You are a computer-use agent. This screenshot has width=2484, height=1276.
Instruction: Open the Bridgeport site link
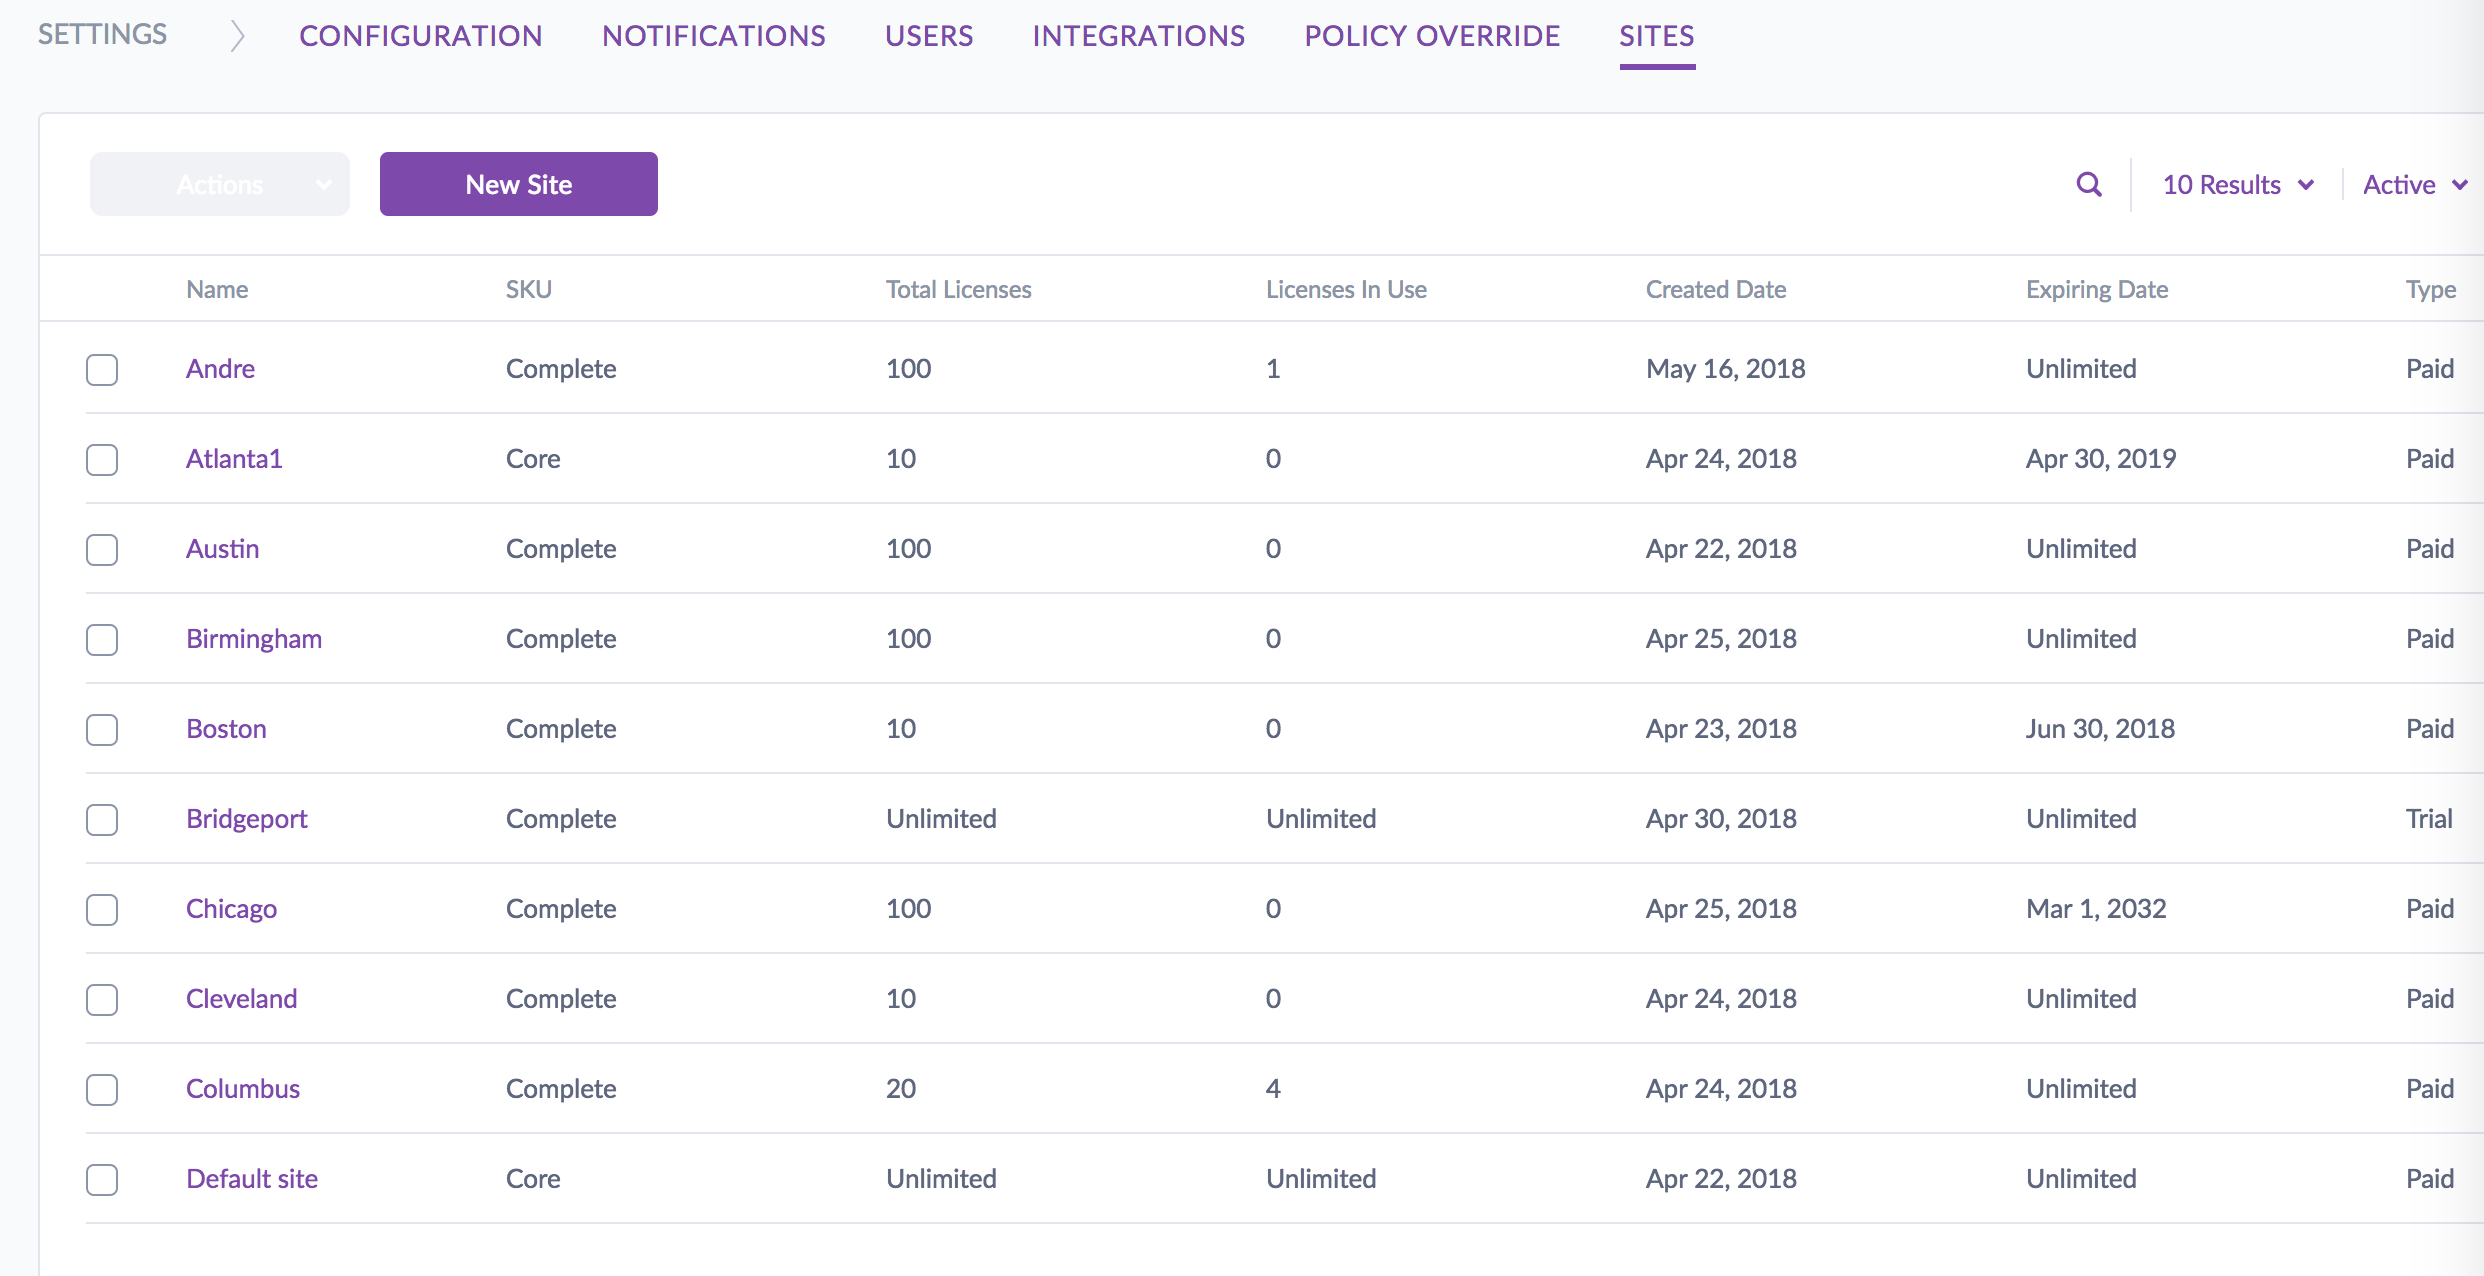[x=246, y=819]
